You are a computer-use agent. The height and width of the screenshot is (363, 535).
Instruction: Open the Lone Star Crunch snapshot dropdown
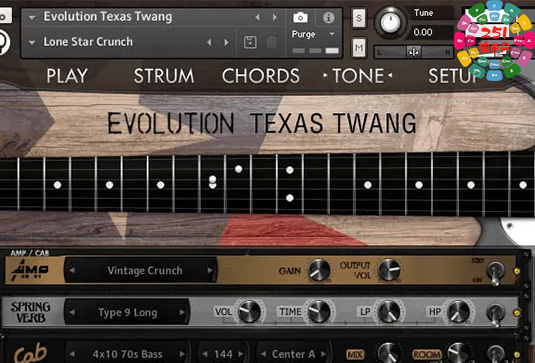tap(32, 42)
